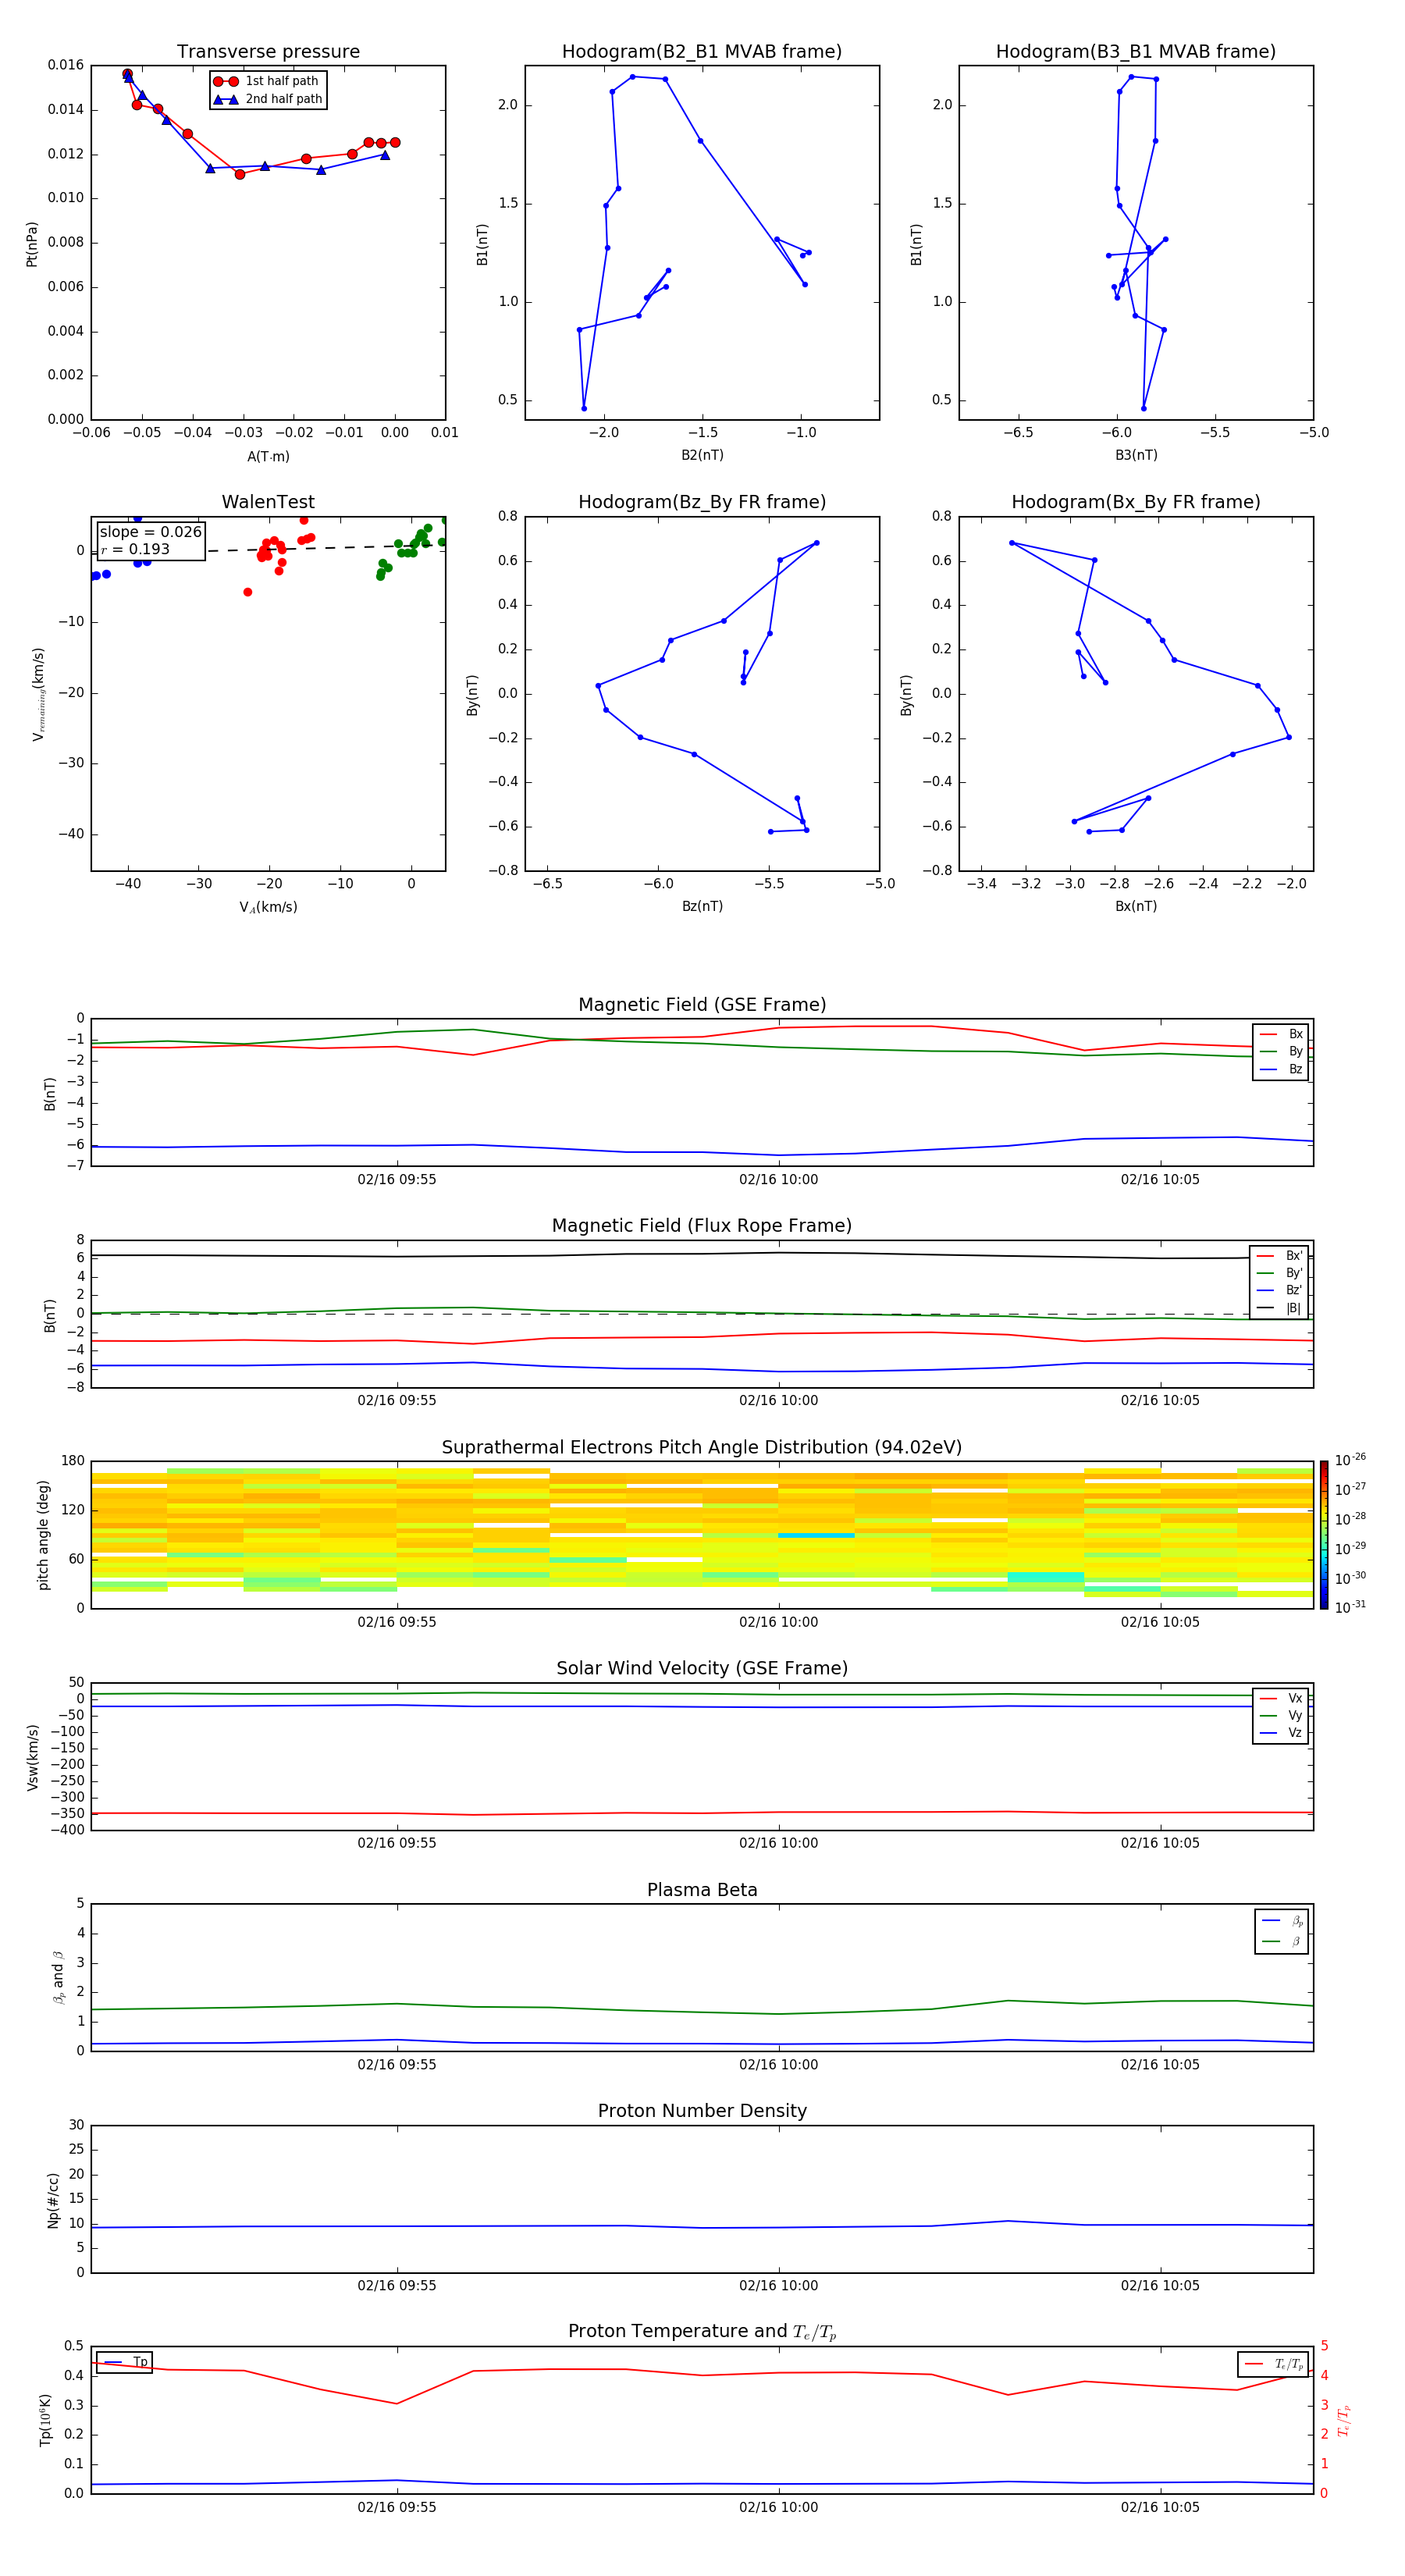Click 'Bx(nT)' x-axis label
The image size is (1405, 2576).
coord(1136,906)
